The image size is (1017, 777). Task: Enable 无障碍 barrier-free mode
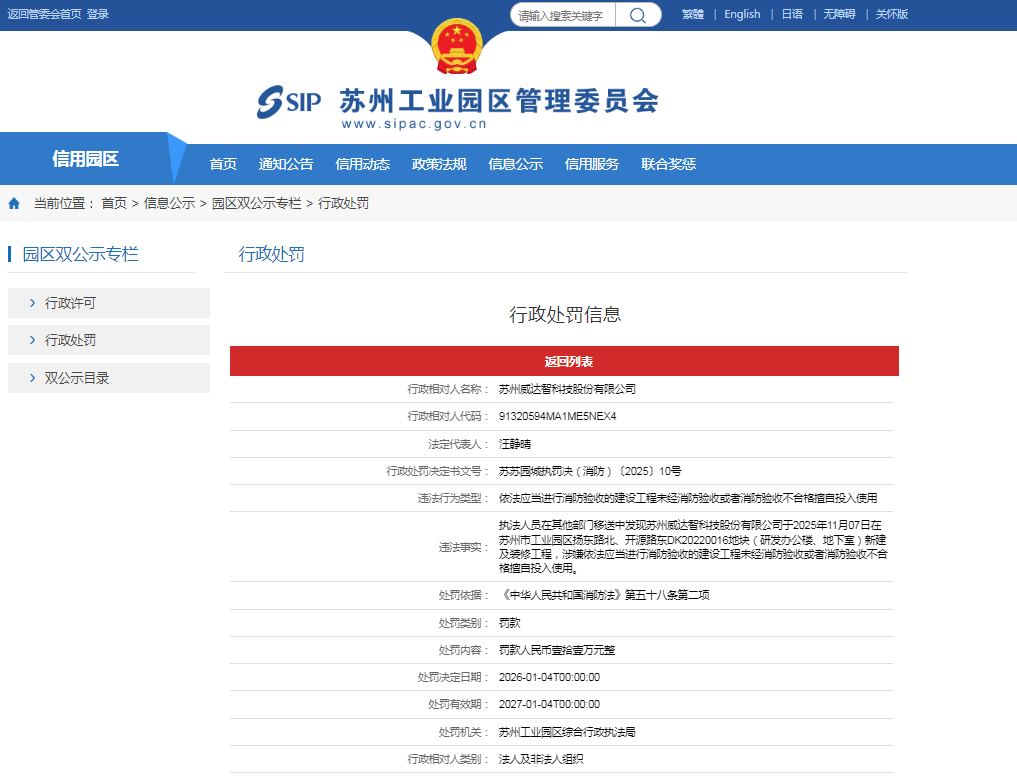(x=839, y=14)
